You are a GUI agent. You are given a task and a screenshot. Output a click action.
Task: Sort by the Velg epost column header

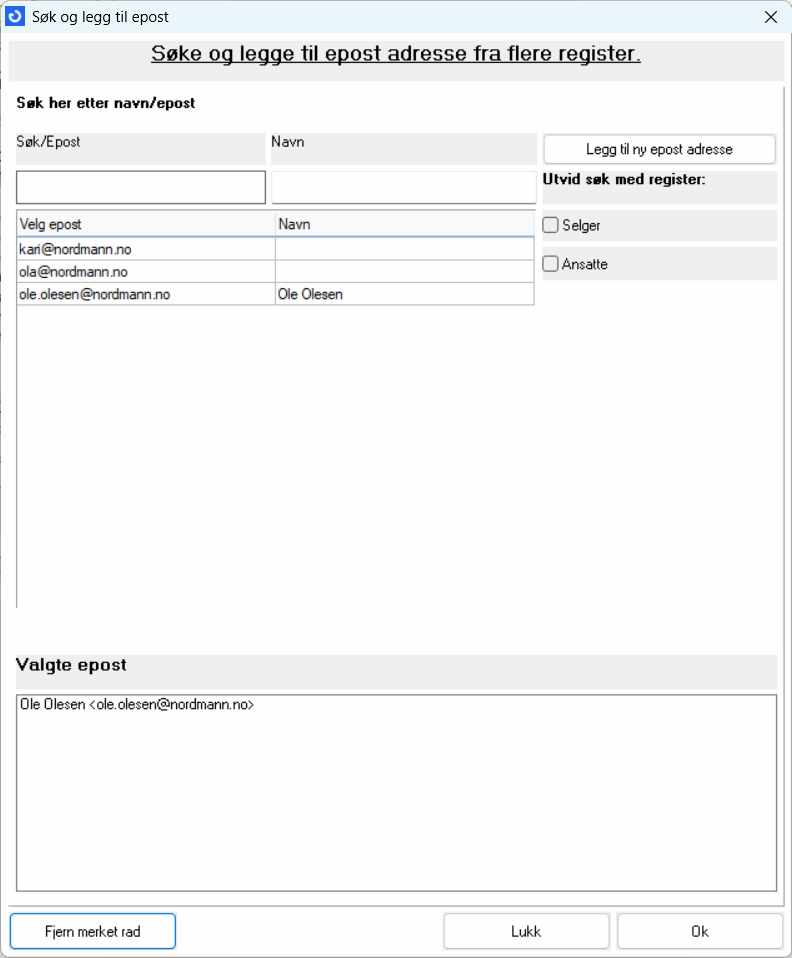coord(146,225)
